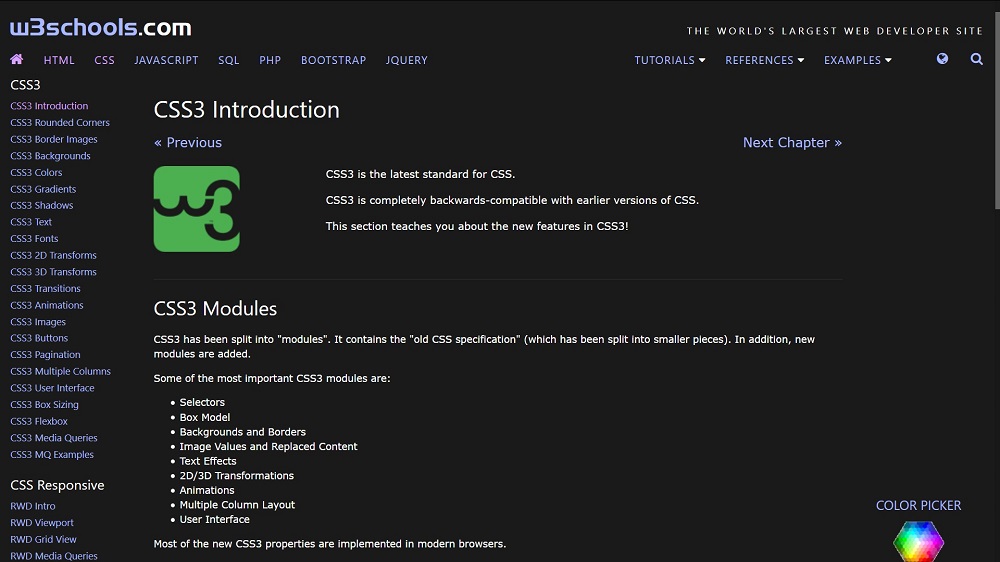Navigate to CSS3 Flexbox chapter
This screenshot has width=1000, height=562.
coord(39,422)
